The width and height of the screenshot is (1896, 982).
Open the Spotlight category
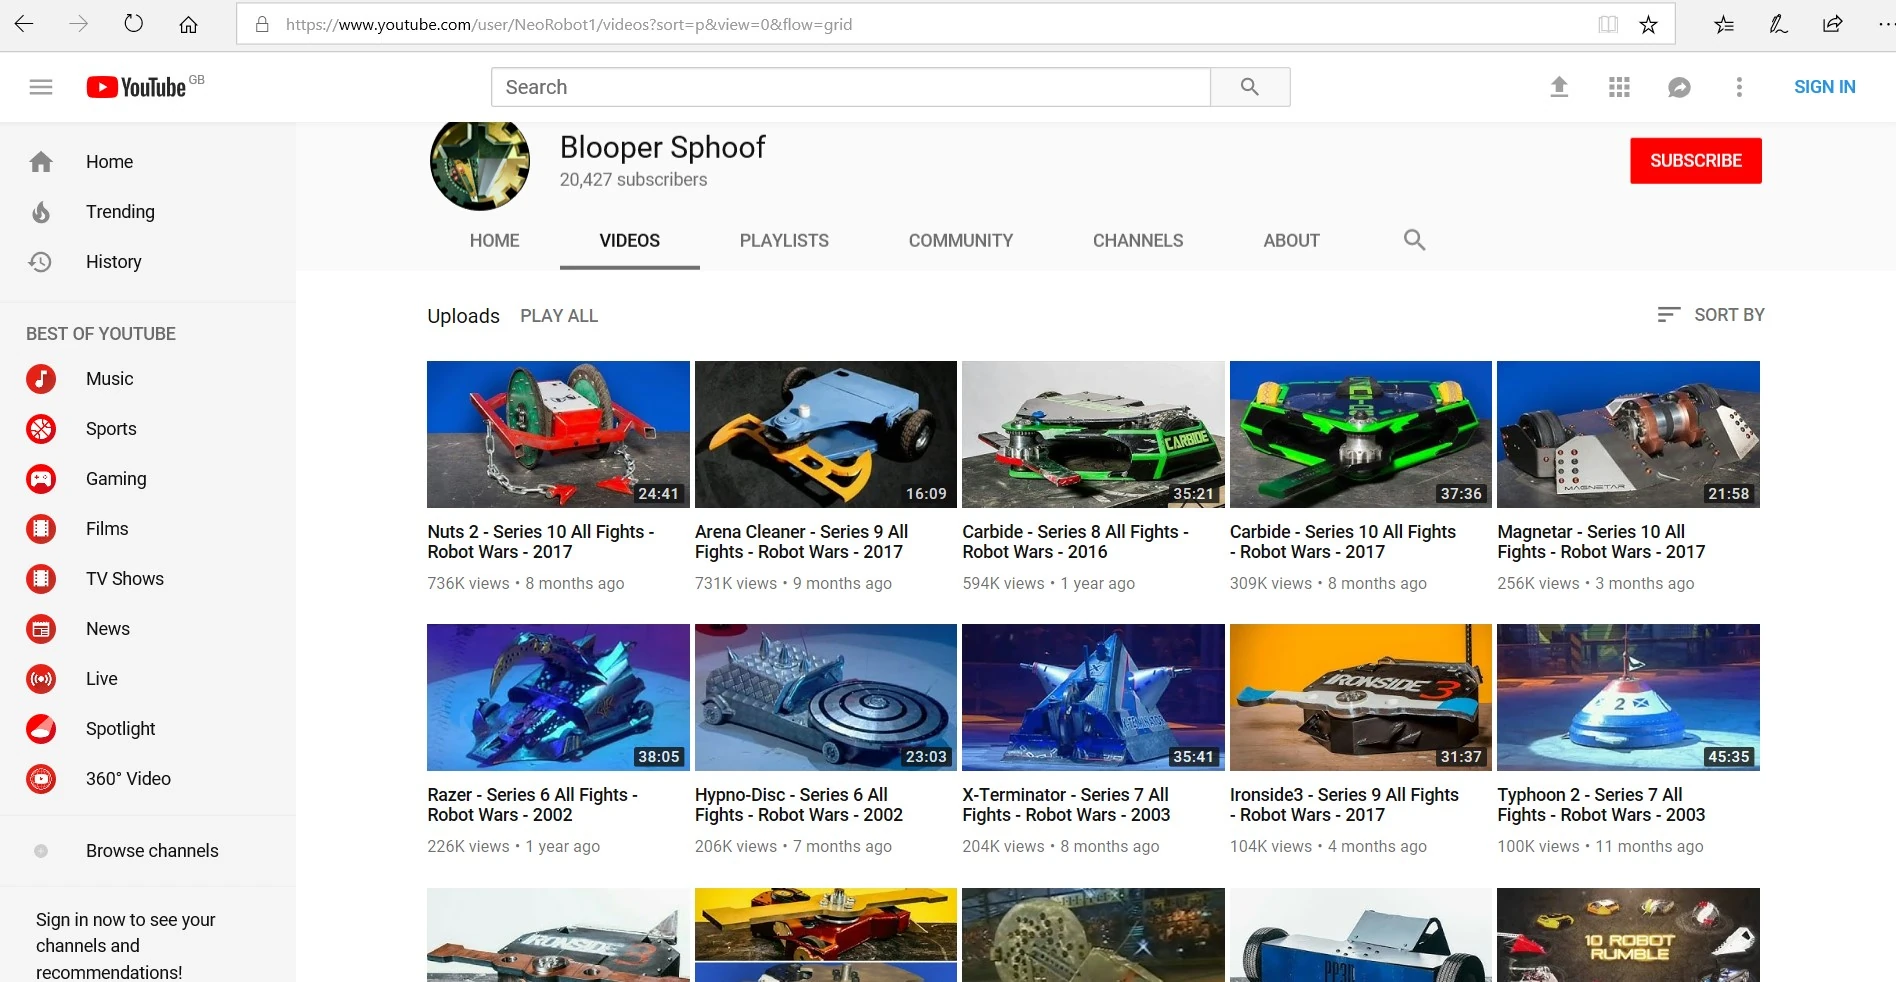coord(148,729)
